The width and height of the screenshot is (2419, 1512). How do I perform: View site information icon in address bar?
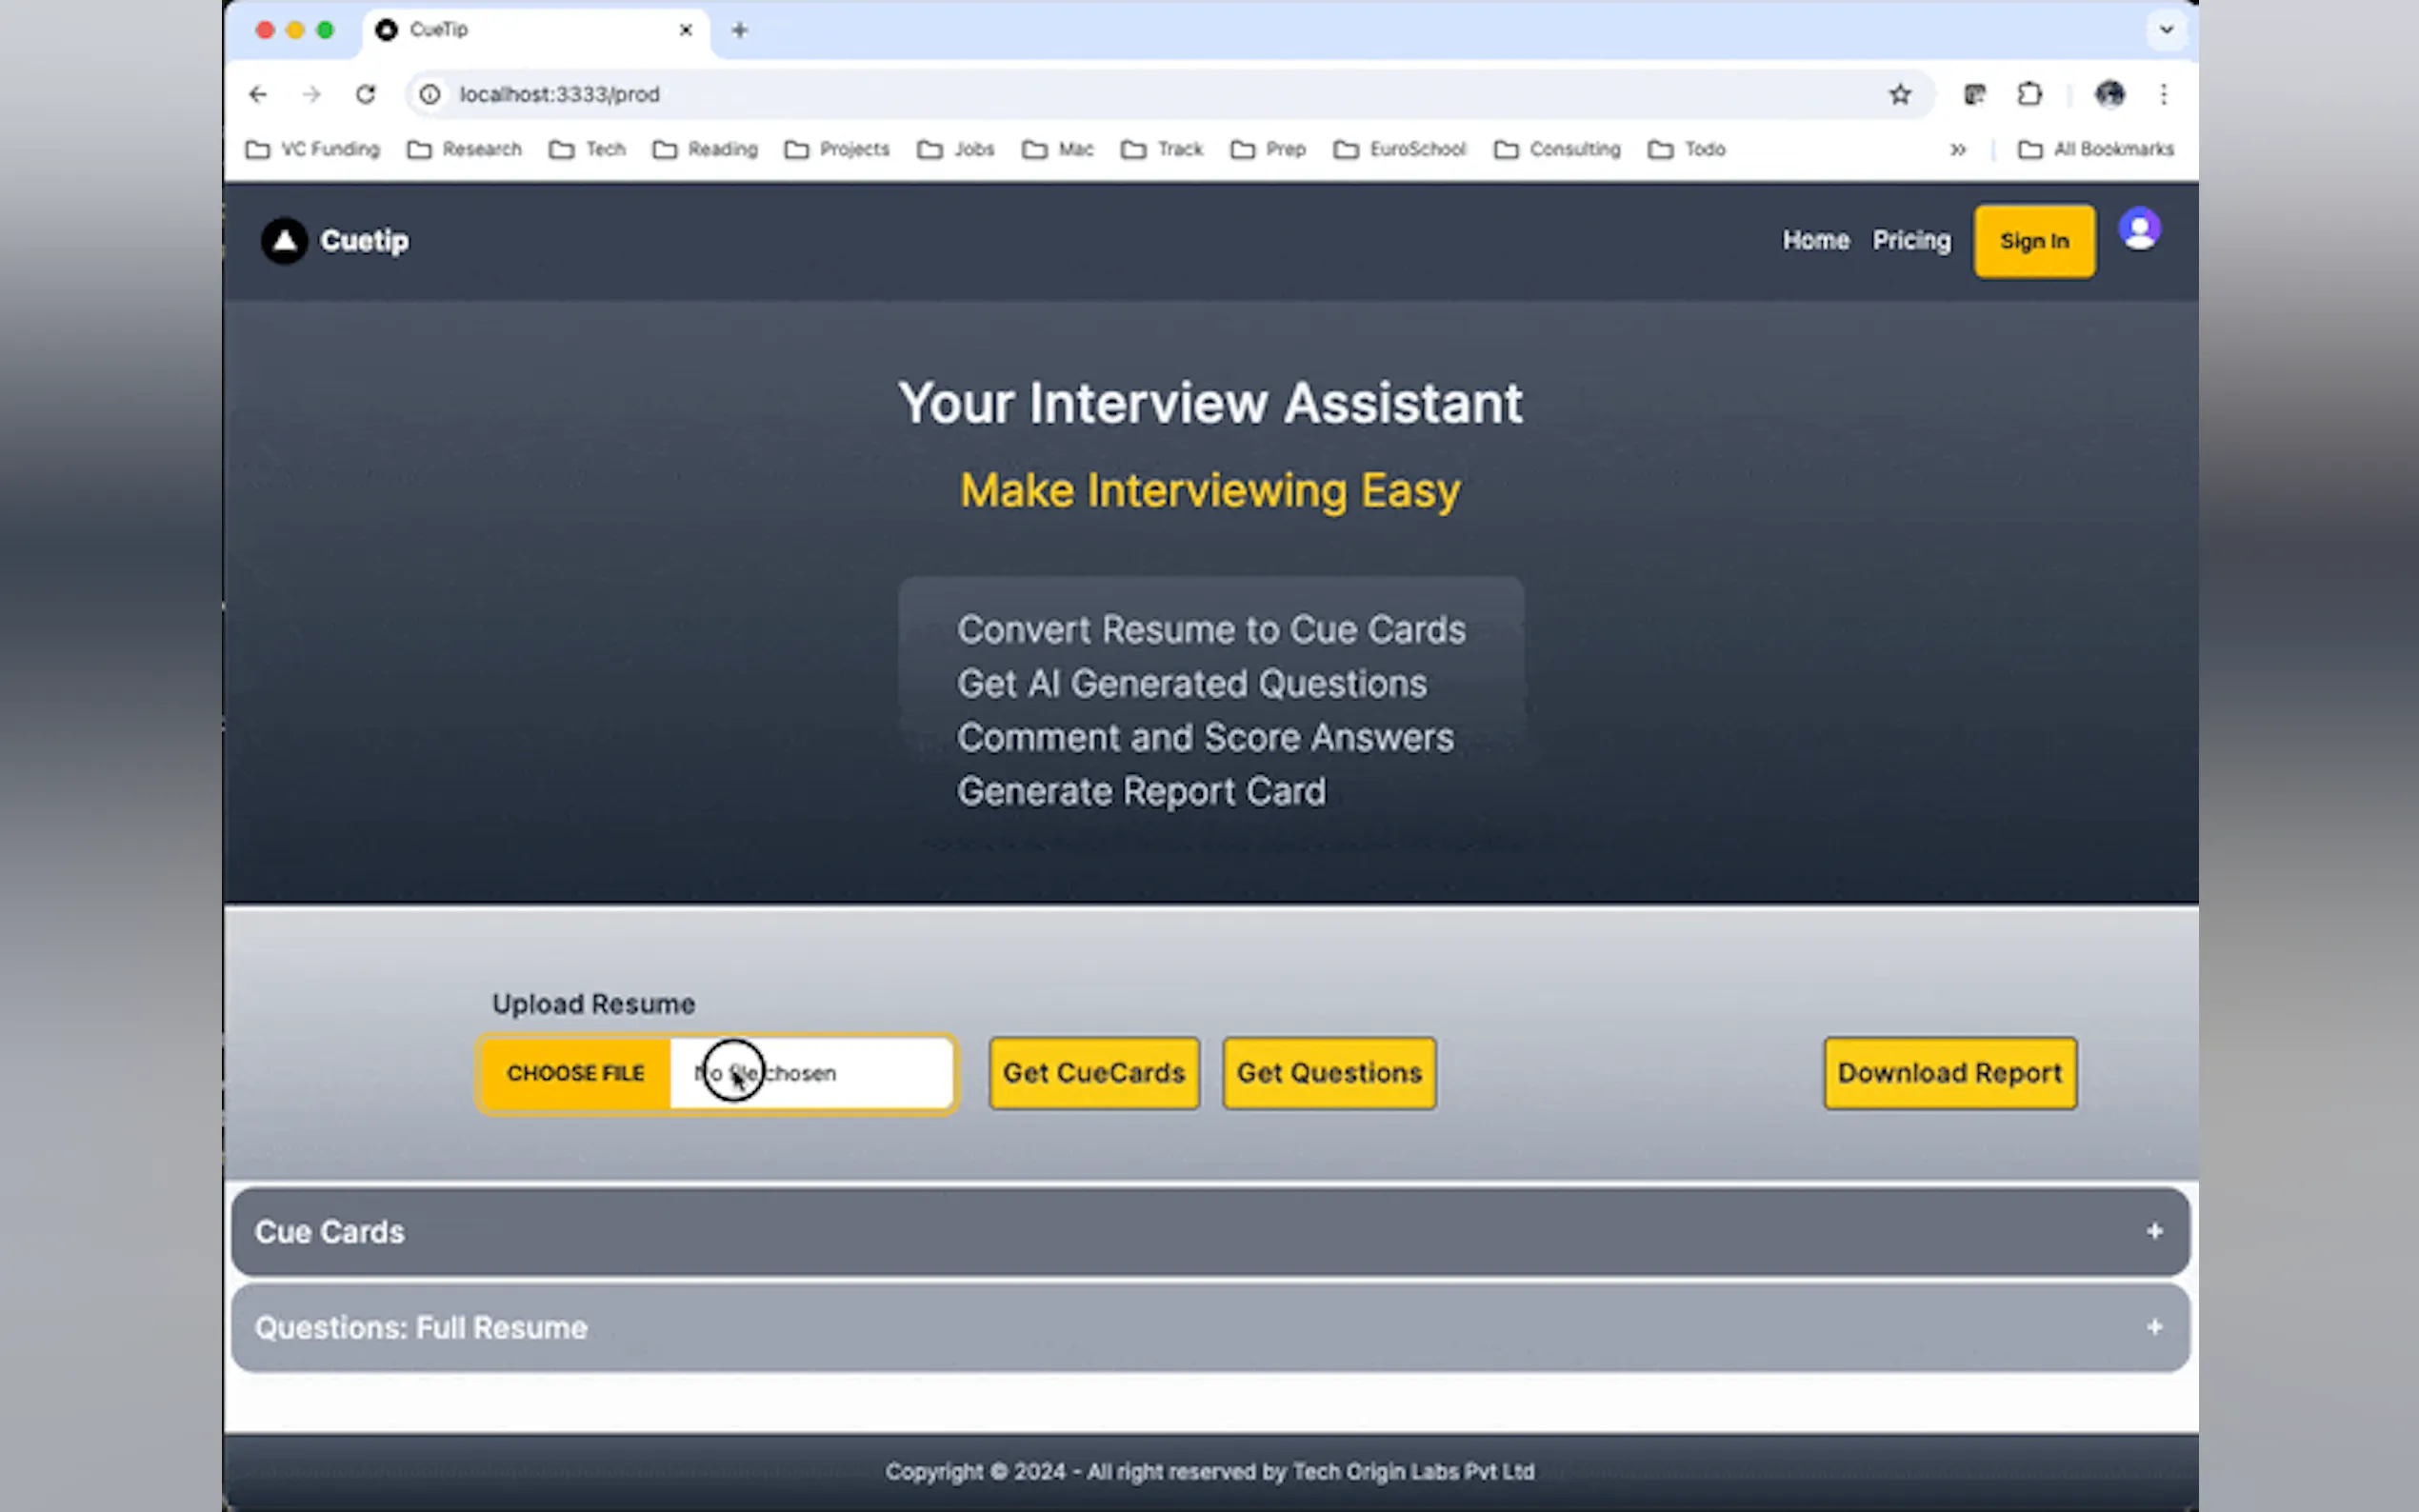coord(430,94)
